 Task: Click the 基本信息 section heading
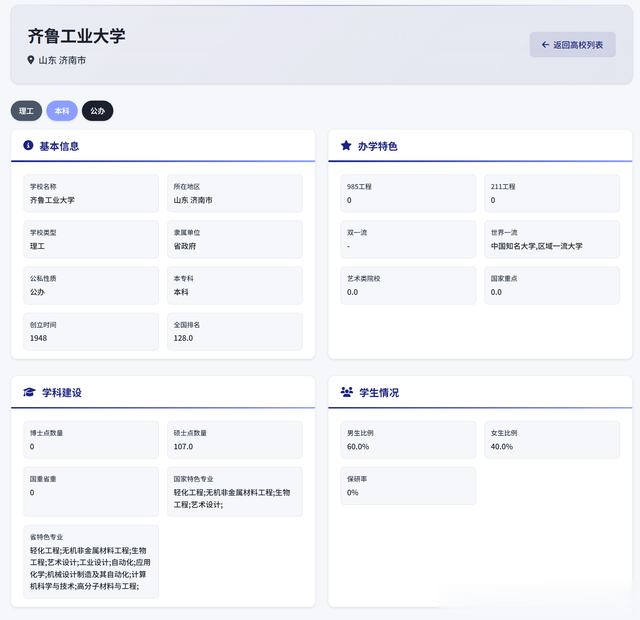(59, 146)
